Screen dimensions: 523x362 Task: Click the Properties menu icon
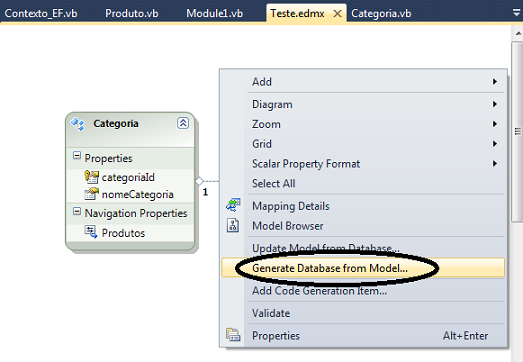[x=233, y=335]
